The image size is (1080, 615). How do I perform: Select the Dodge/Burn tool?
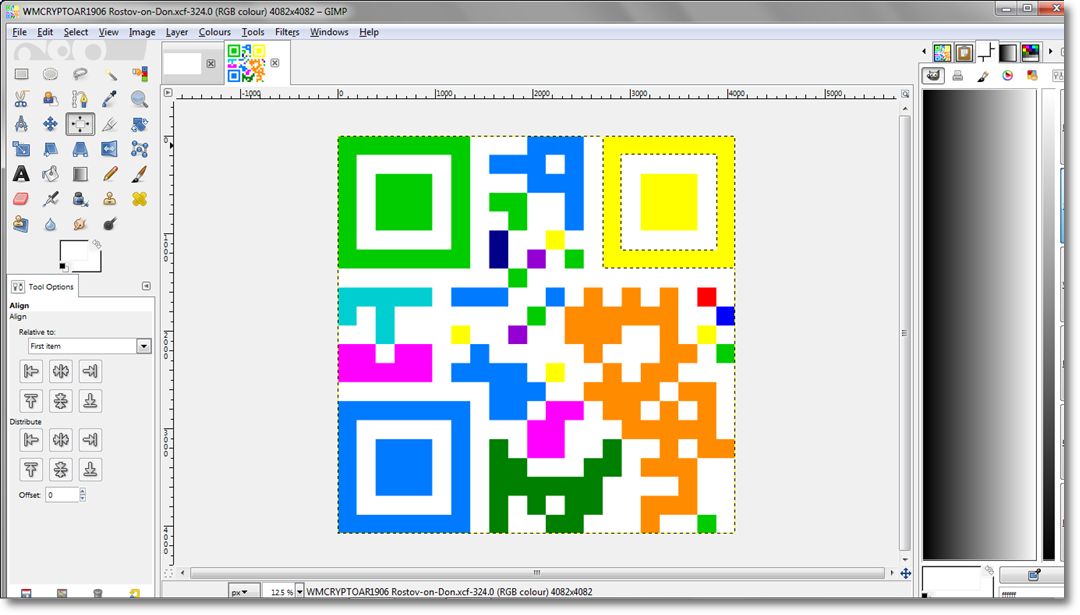pyautogui.click(x=110, y=224)
